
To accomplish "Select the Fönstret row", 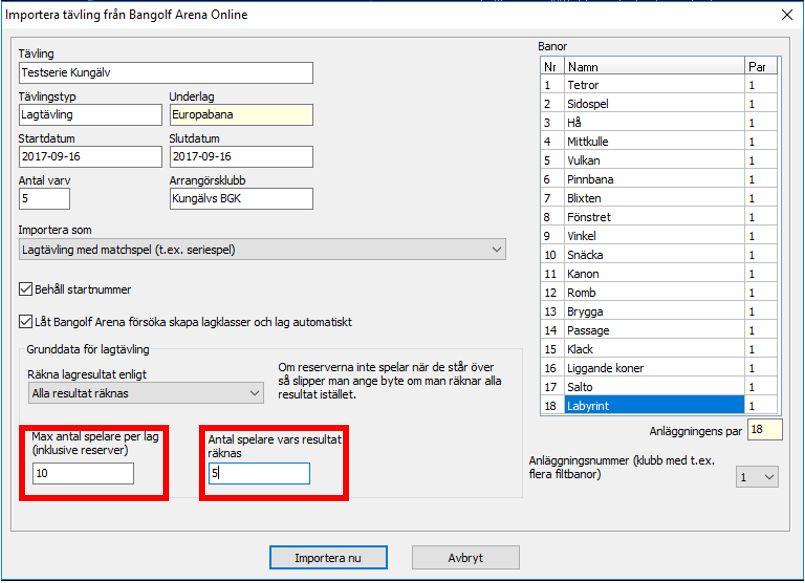I will [659, 218].
